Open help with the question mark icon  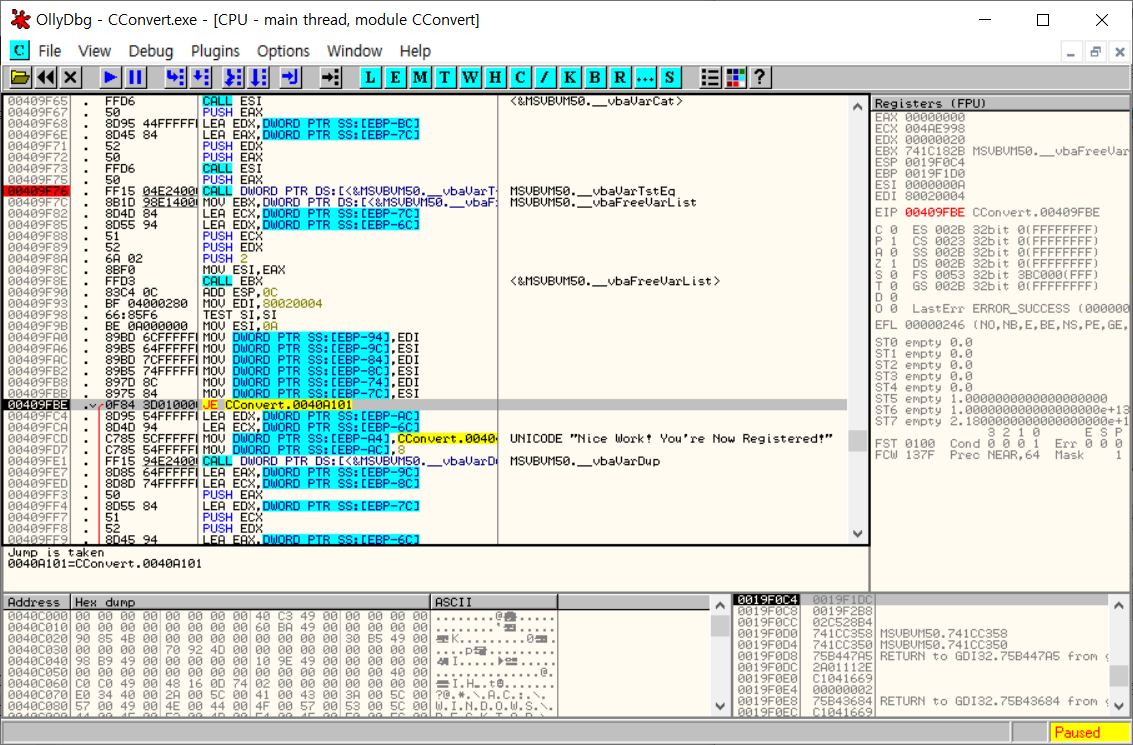pyautogui.click(x=760, y=77)
